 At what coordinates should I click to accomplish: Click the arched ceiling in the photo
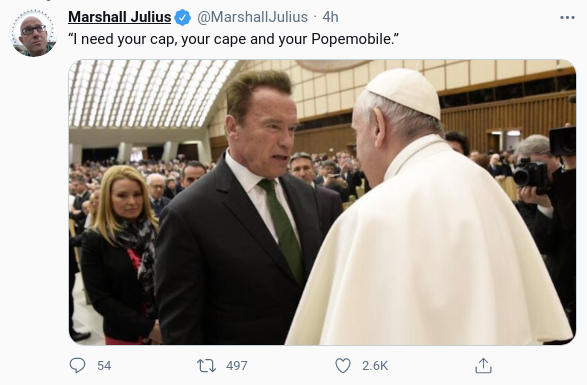click(x=150, y=94)
